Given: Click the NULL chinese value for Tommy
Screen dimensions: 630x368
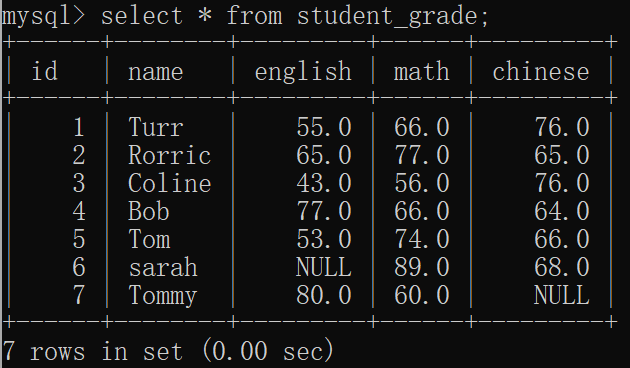Looking at the screenshot, I should click(561, 295).
